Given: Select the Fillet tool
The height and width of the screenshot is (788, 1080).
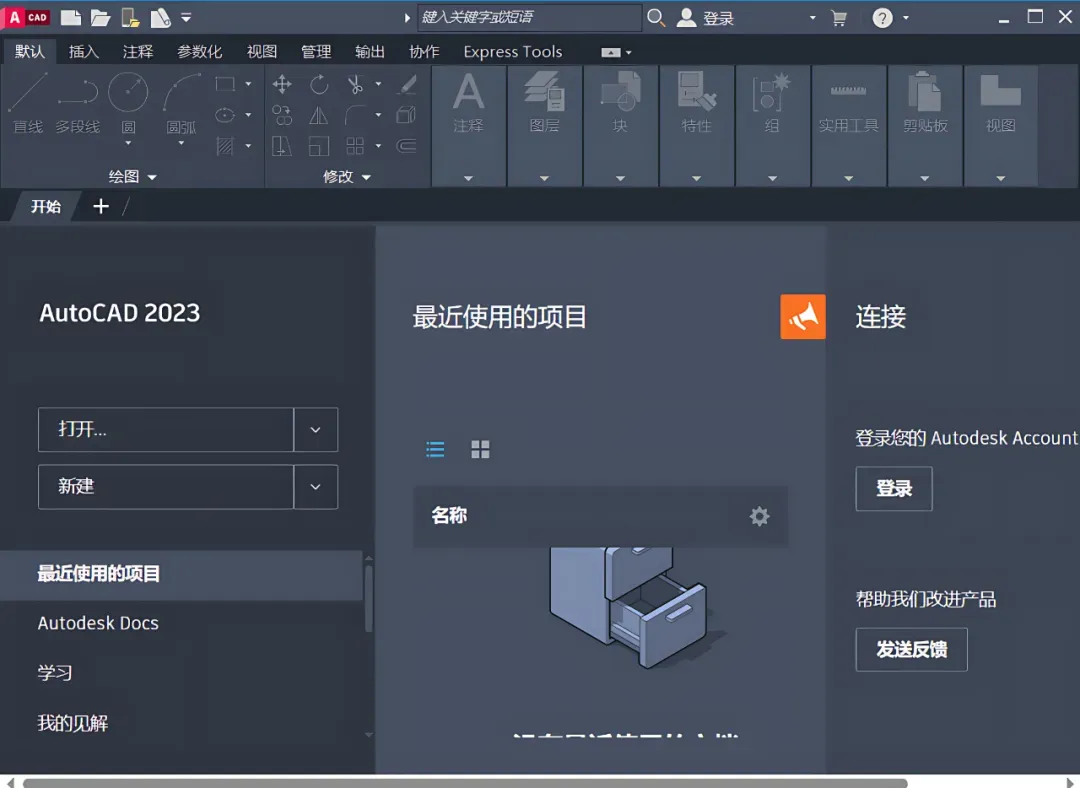Looking at the screenshot, I should pos(355,115).
